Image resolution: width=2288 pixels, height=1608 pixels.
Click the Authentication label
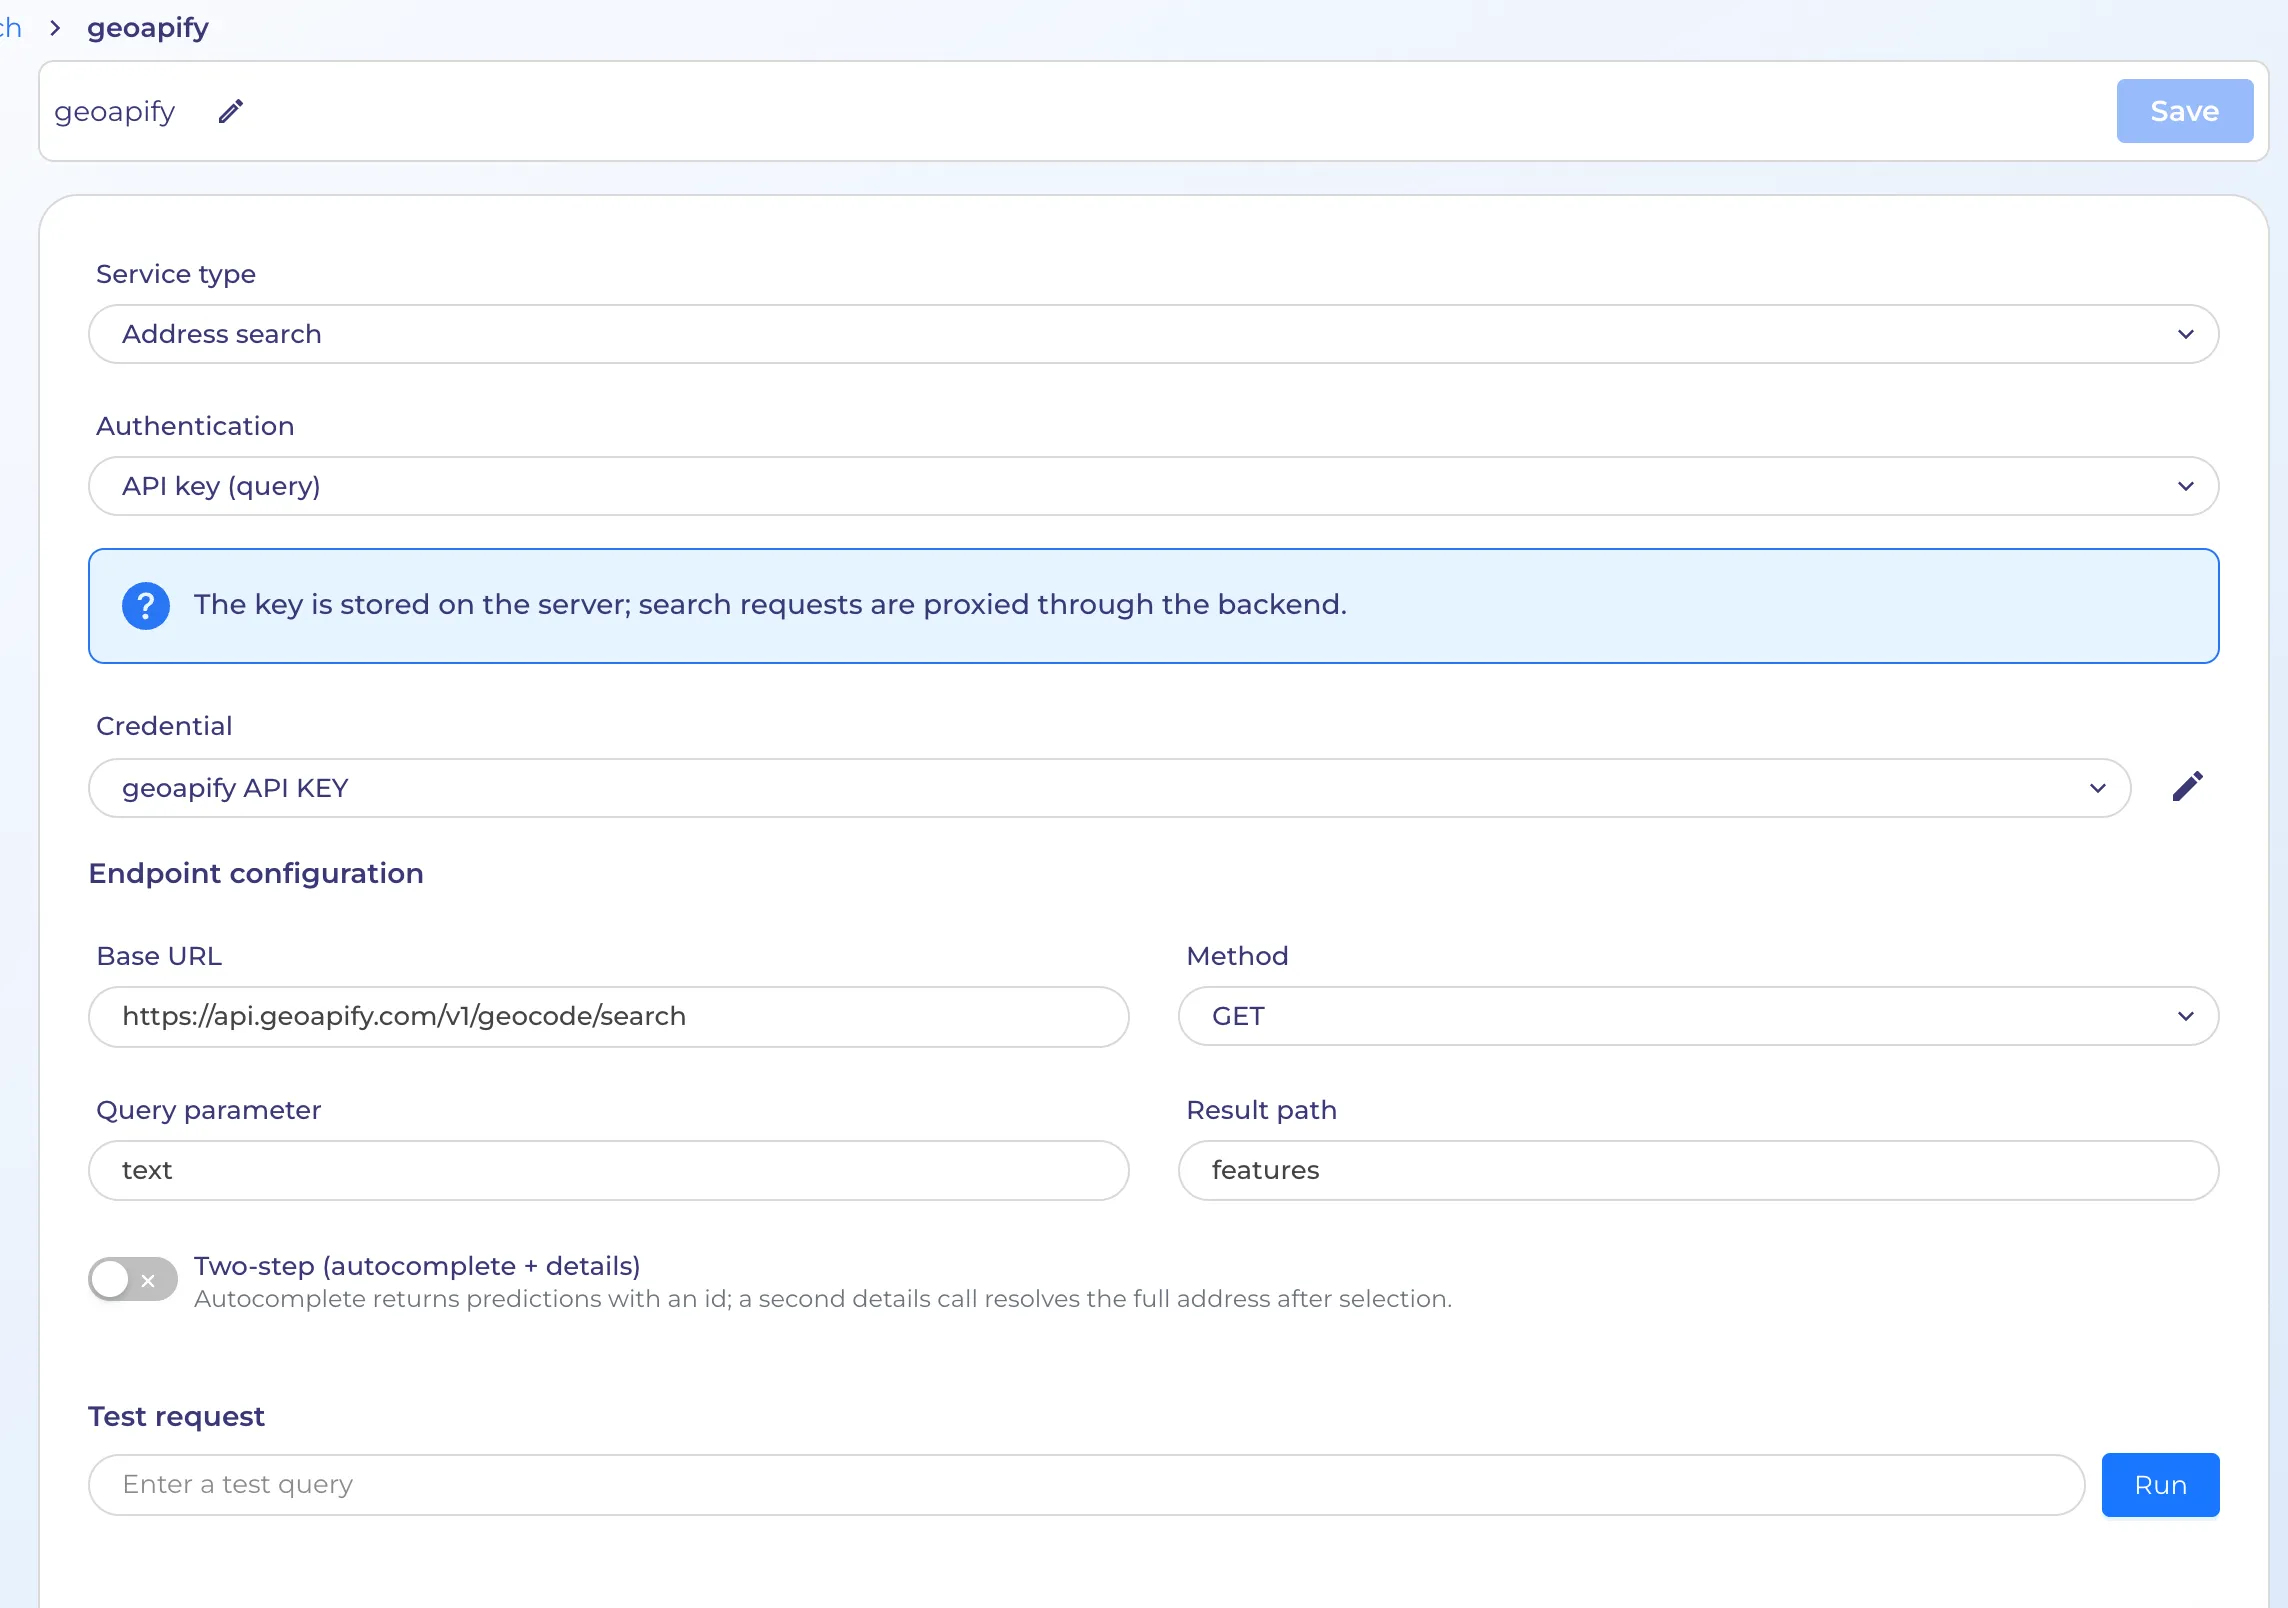tap(195, 426)
